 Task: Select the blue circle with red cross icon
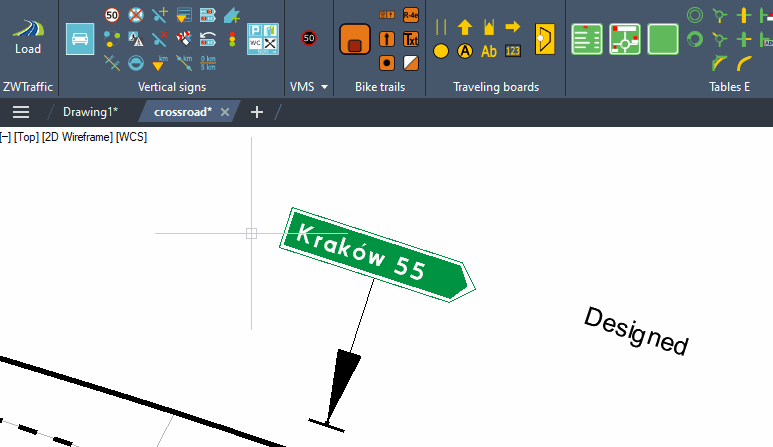(136, 15)
